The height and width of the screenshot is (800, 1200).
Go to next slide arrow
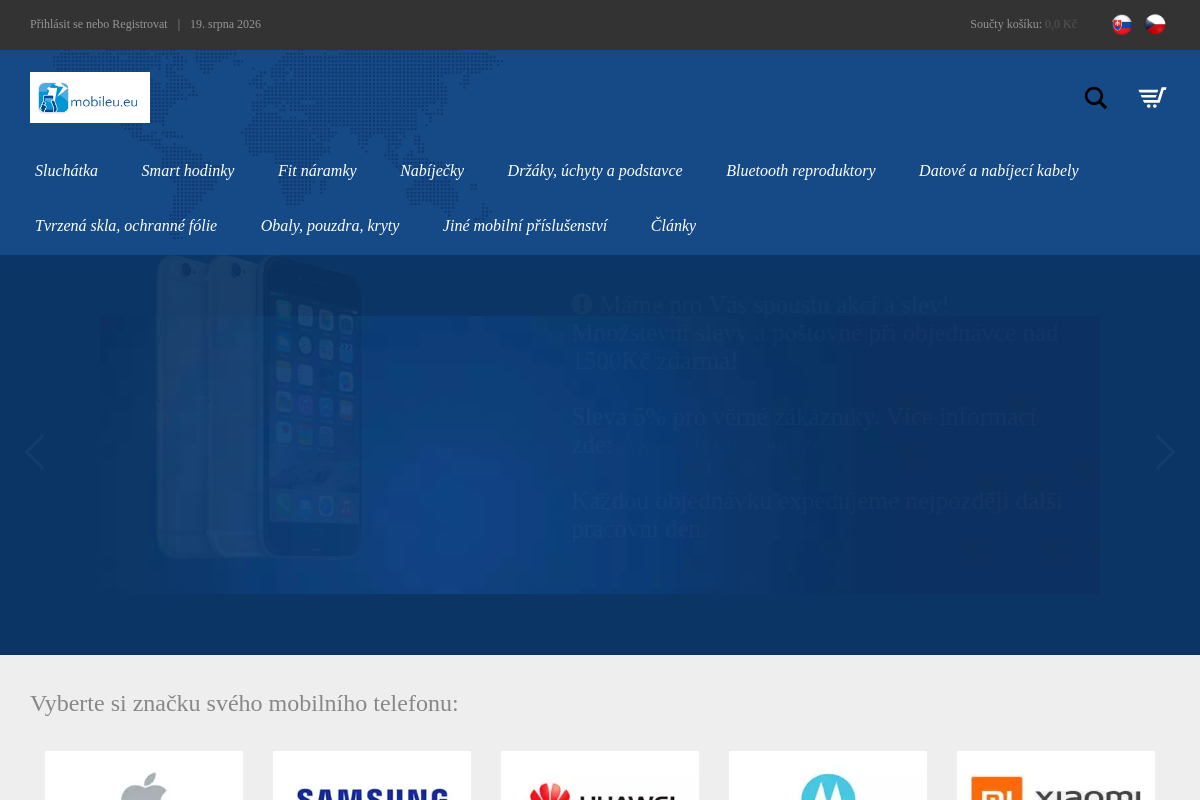pyautogui.click(x=1165, y=452)
